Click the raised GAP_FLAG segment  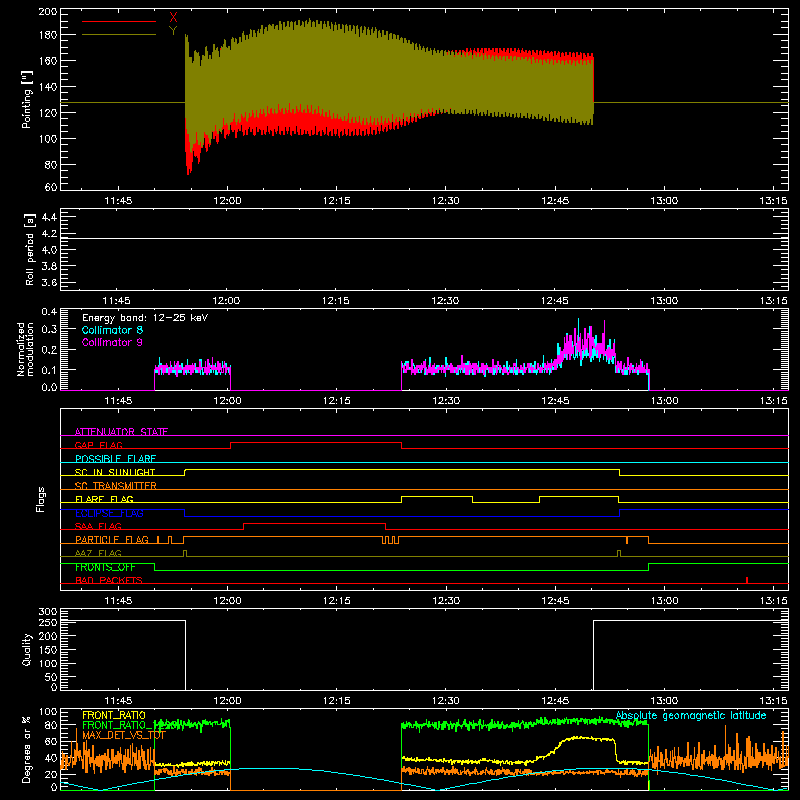coord(316,443)
